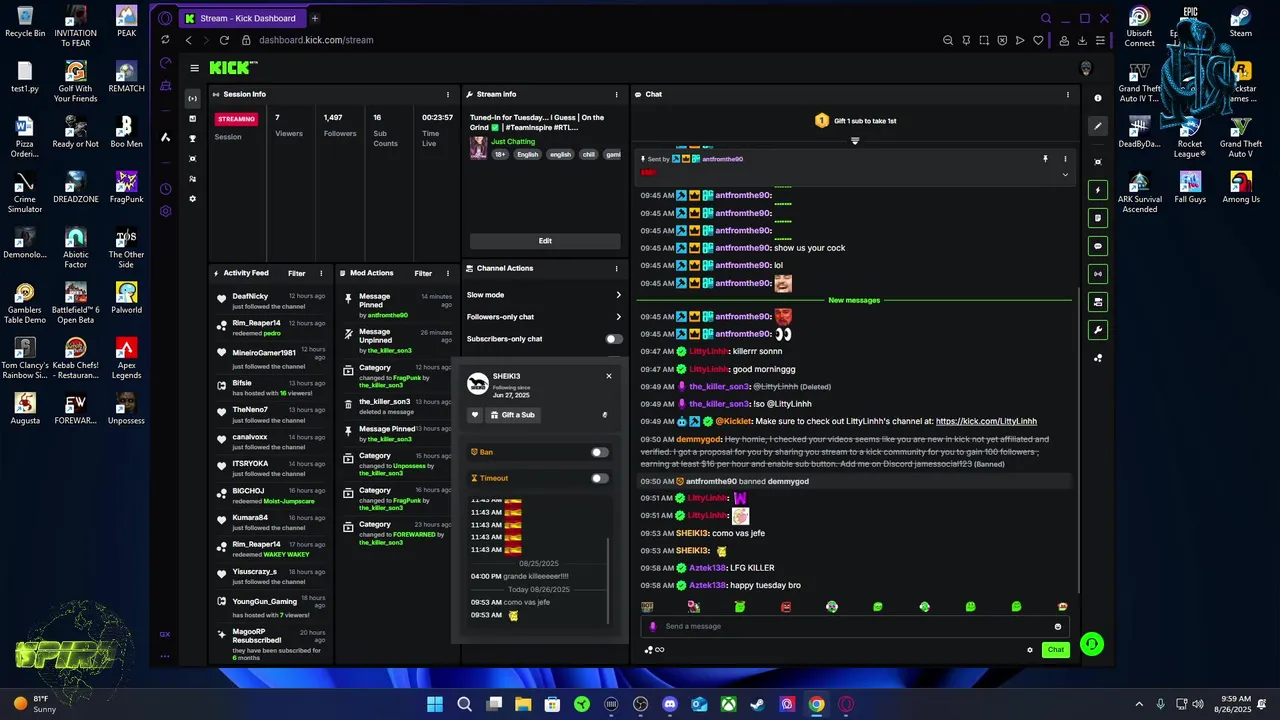
Task: Open the kick.com/LittyLinhh link in chat
Action: pos(986,422)
